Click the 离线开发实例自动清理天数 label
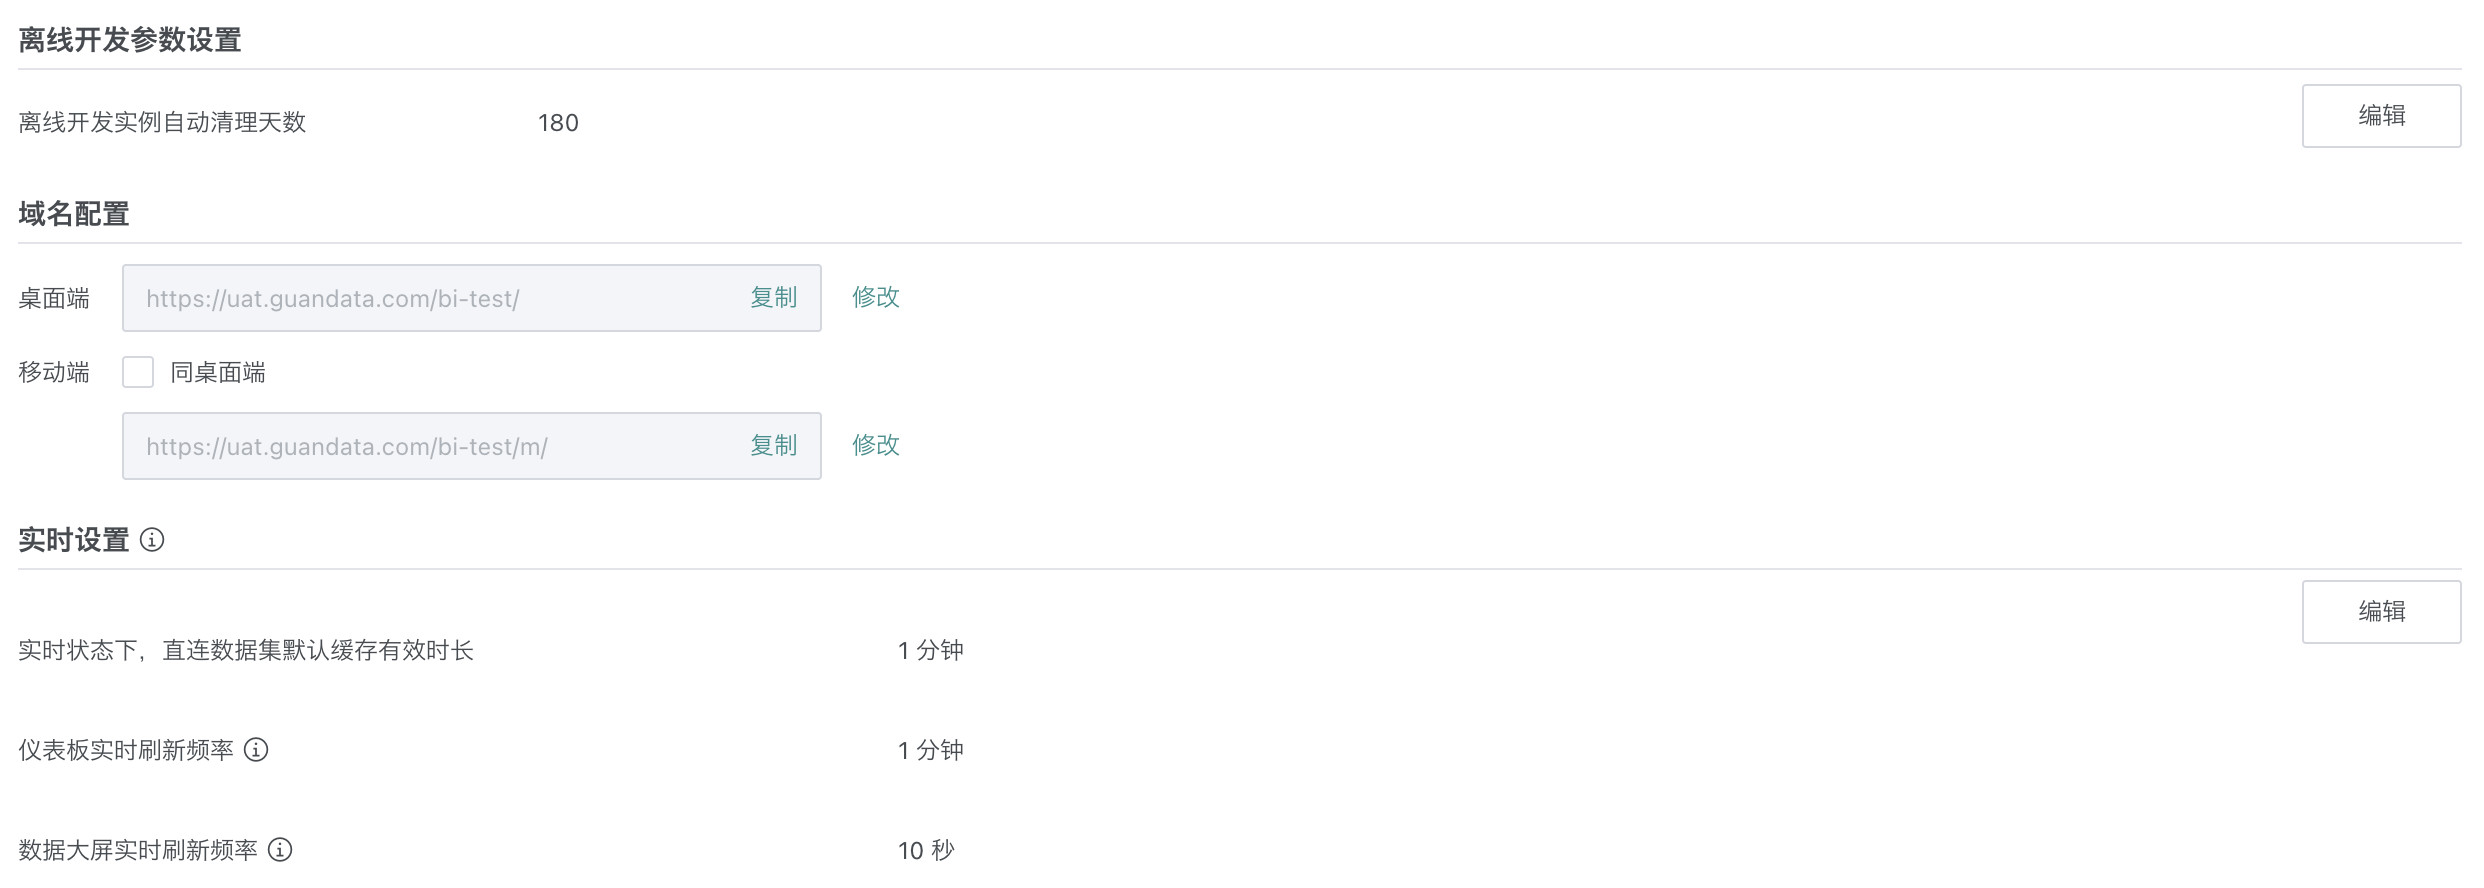Screen dimensions: 2484x888 [x=162, y=123]
